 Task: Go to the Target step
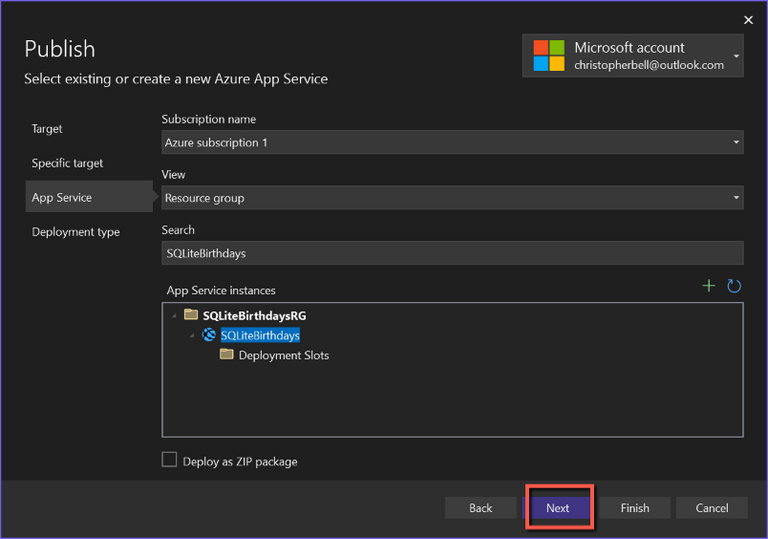47,129
